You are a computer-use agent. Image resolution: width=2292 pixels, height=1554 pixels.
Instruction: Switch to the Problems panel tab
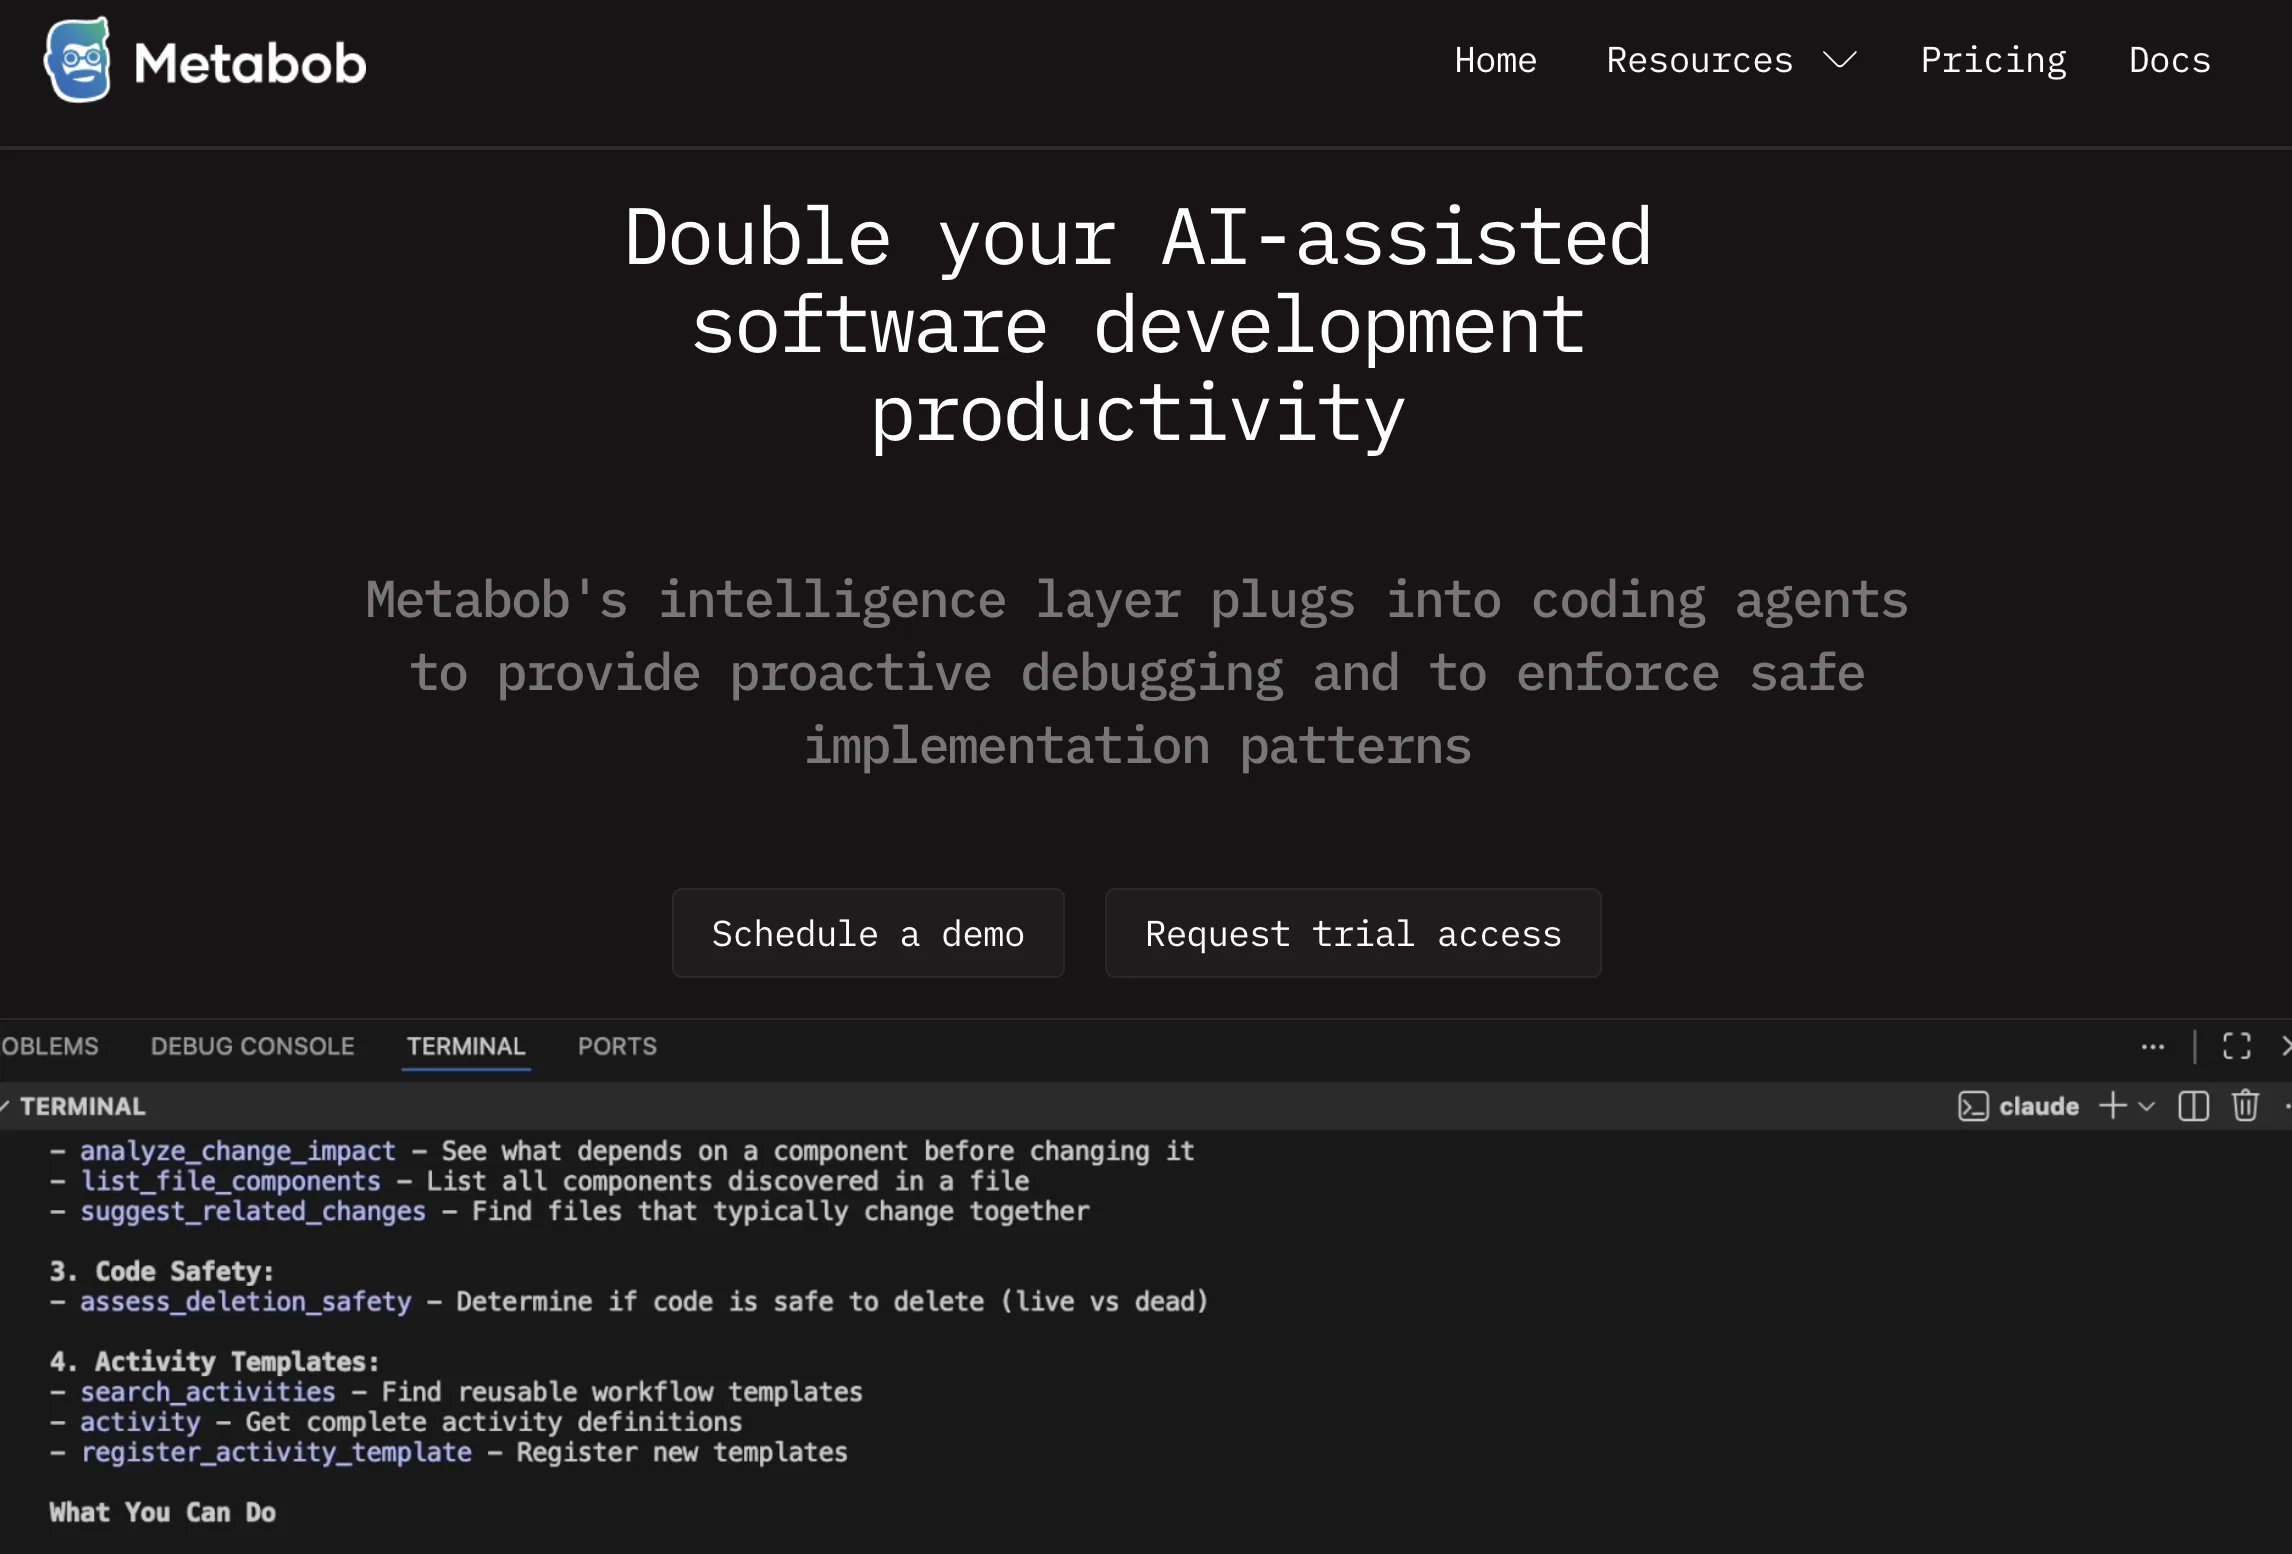coord(49,1046)
